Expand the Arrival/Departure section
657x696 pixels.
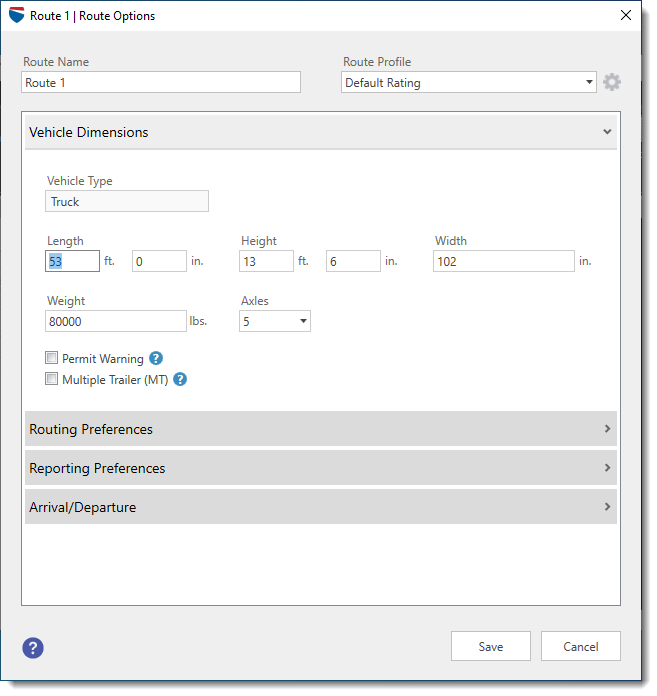(x=320, y=507)
